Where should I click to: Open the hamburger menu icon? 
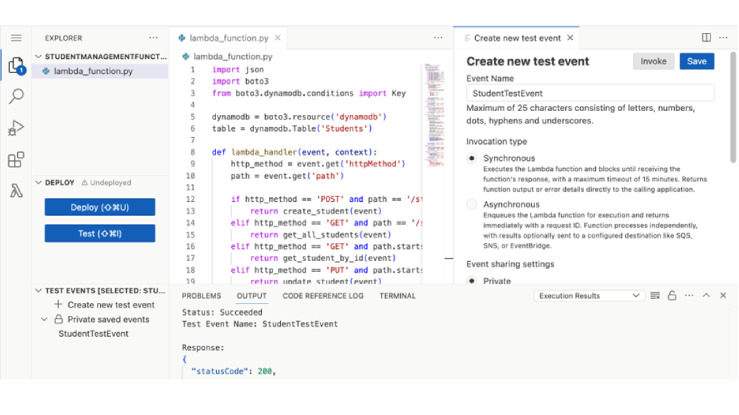tap(16, 38)
